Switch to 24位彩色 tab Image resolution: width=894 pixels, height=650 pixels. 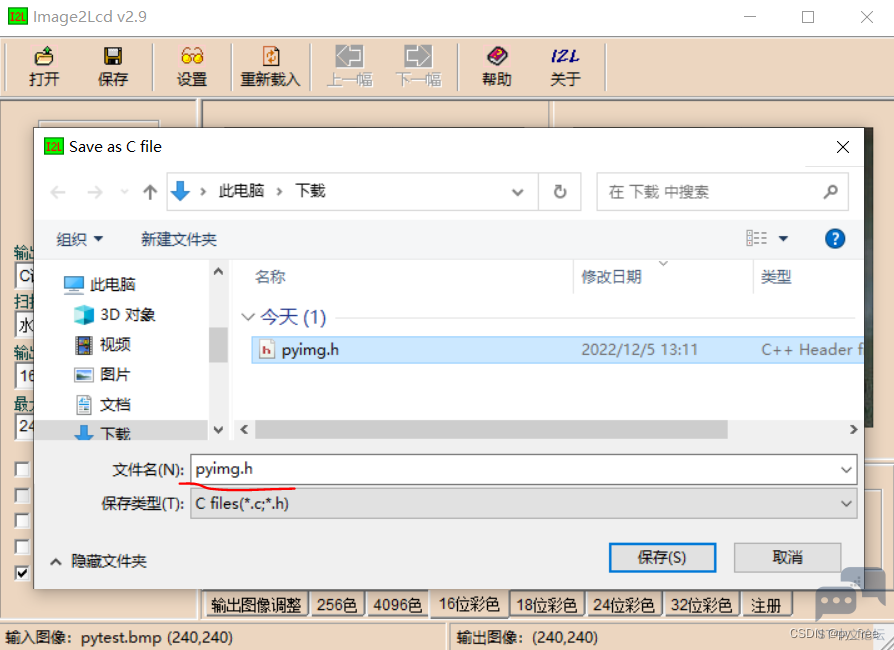pyautogui.click(x=624, y=604)
